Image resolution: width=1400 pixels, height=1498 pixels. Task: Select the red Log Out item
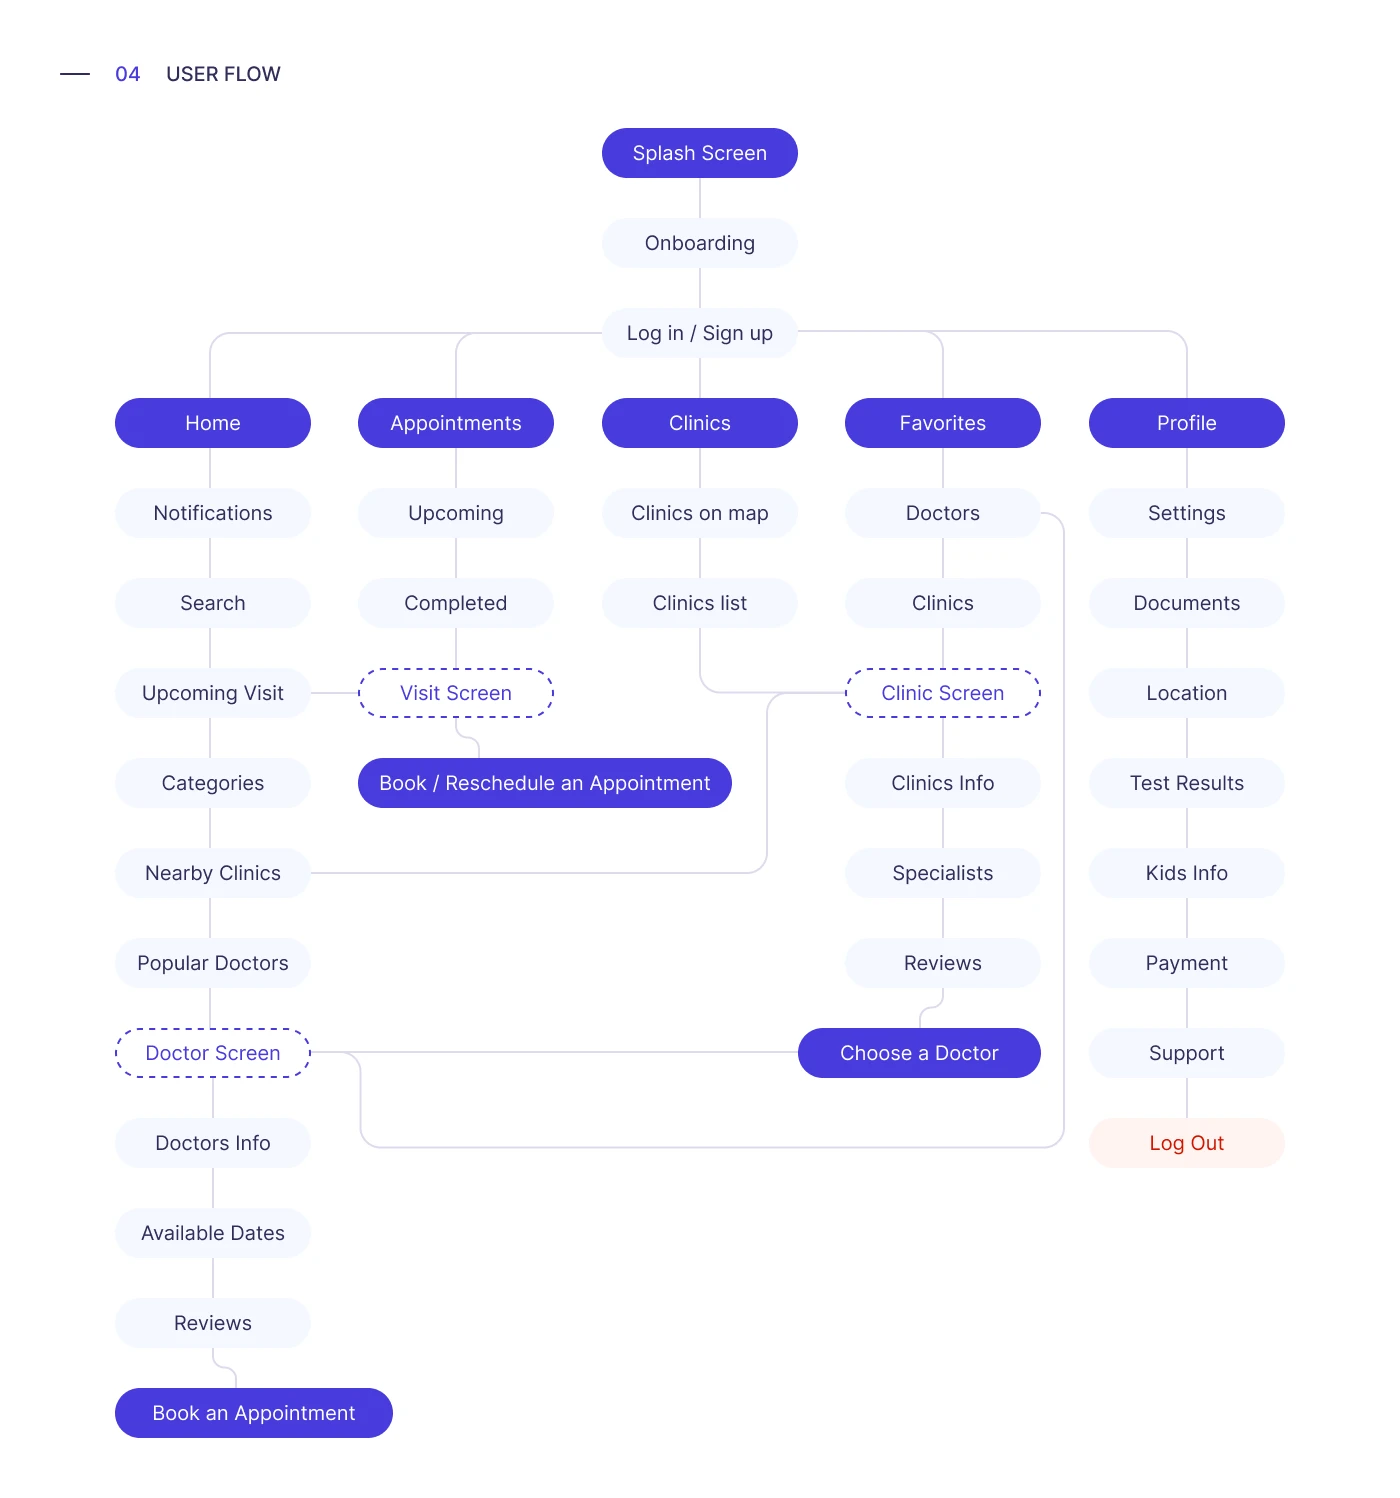click(x=1186, y=1143)
